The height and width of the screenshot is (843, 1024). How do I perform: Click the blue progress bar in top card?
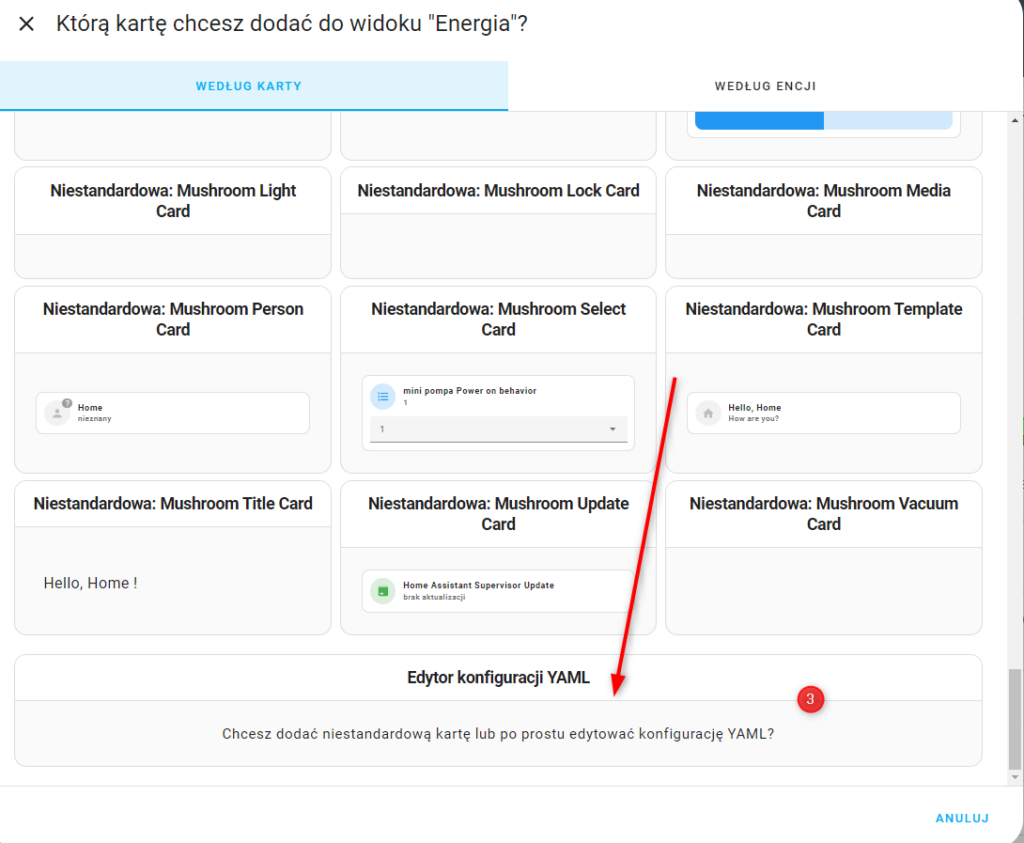tap(759, 120)
